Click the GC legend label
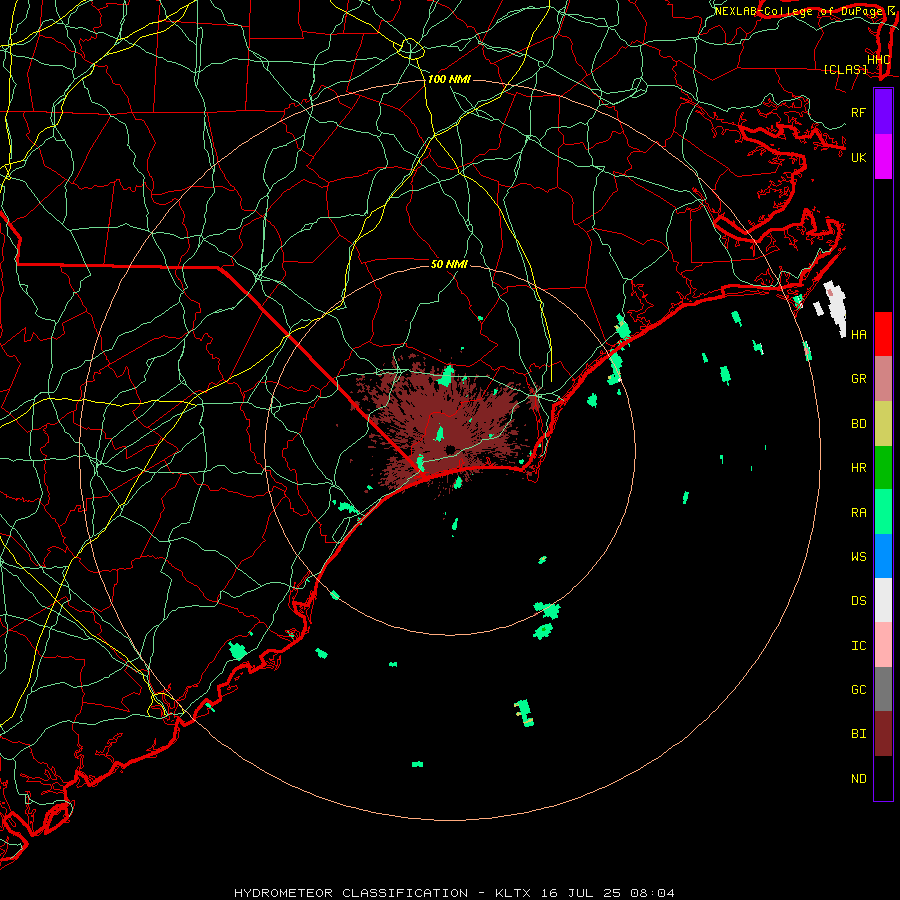Screen dimensions: 900x900 coord(858,689)
